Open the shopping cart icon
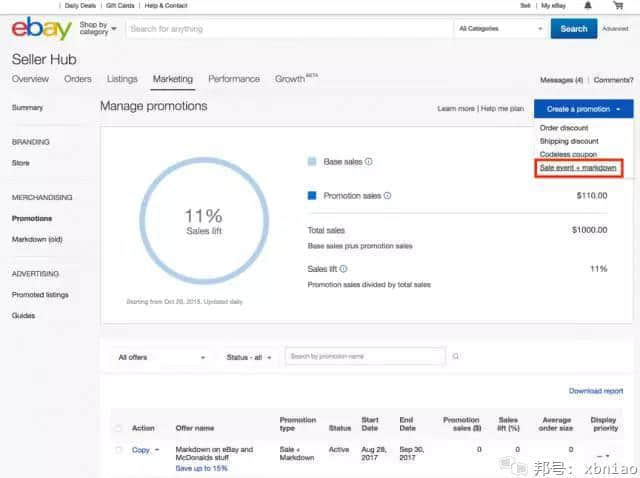The height and width of the screenshot is (478, 640). [x=618, y=6]
